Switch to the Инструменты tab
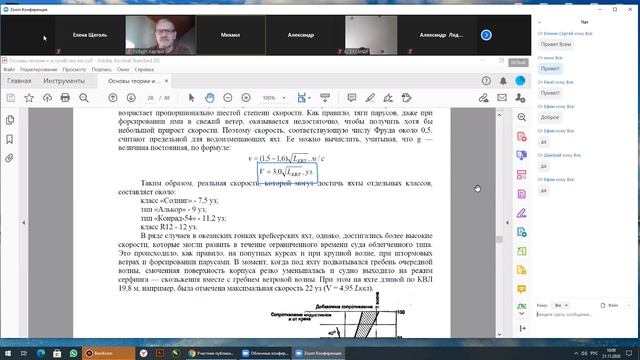The width and height of the screenshot is (640, 360). click(x=64, y=81)
